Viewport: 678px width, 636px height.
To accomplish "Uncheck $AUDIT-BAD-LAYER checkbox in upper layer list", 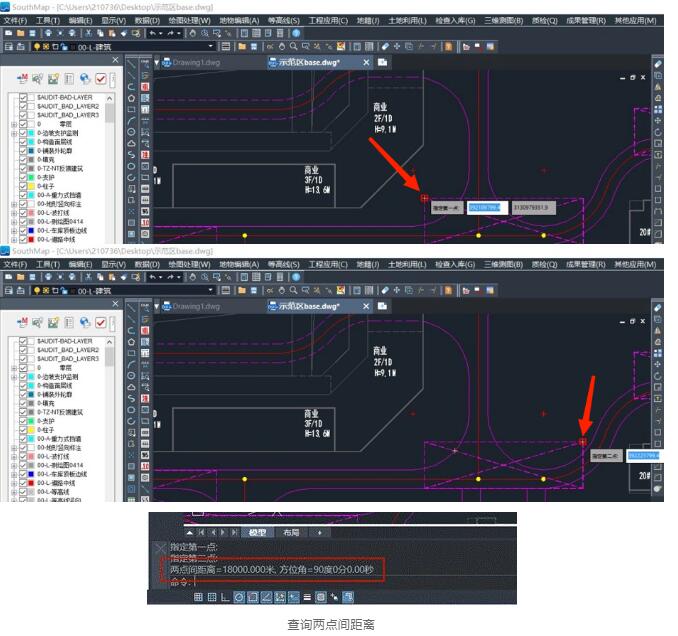I will [x=24, y=97].
